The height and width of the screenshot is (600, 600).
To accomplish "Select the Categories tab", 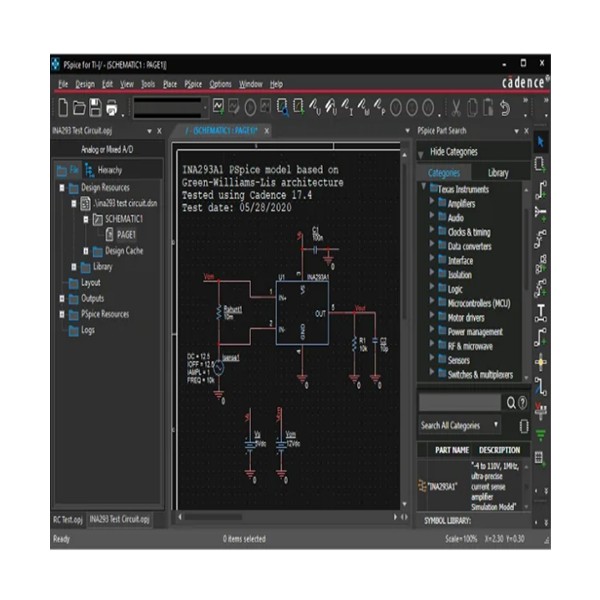I will coord(444,173).
